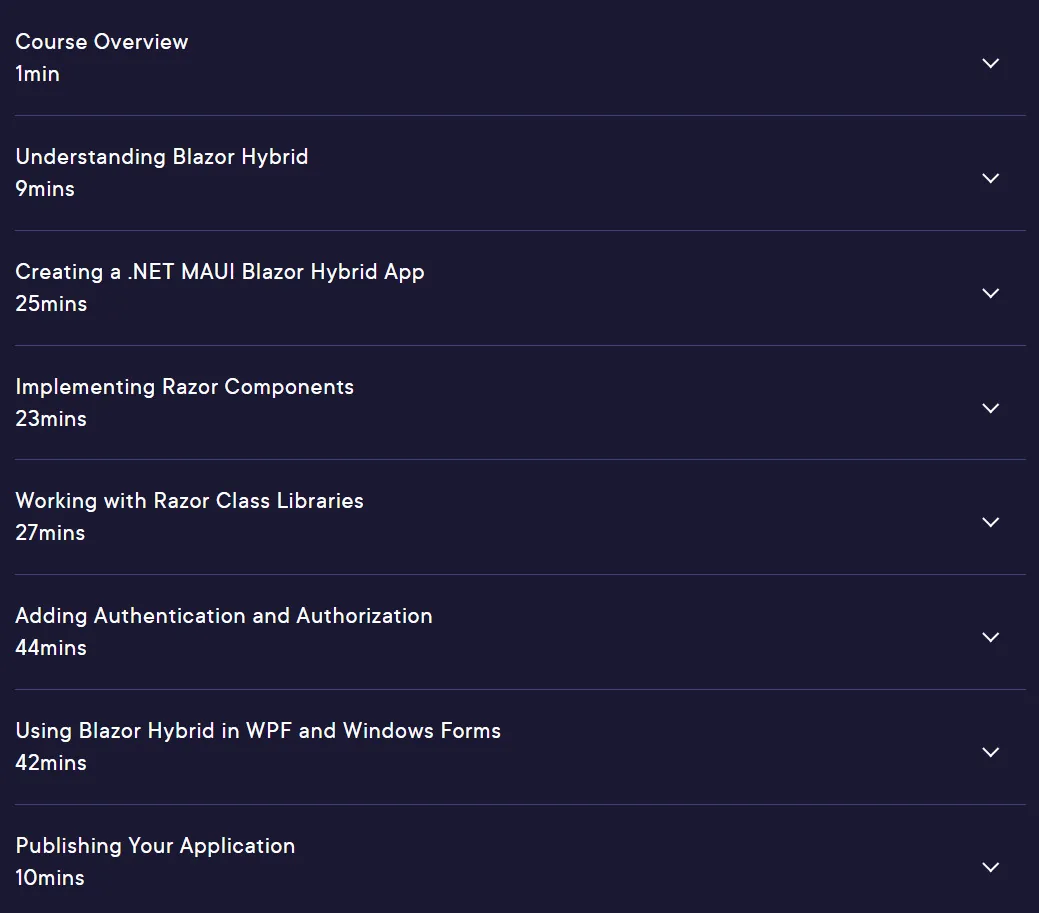
Task: Expand Using Blazor Hybrid in WPF chevron
Action: coord(991,752)
